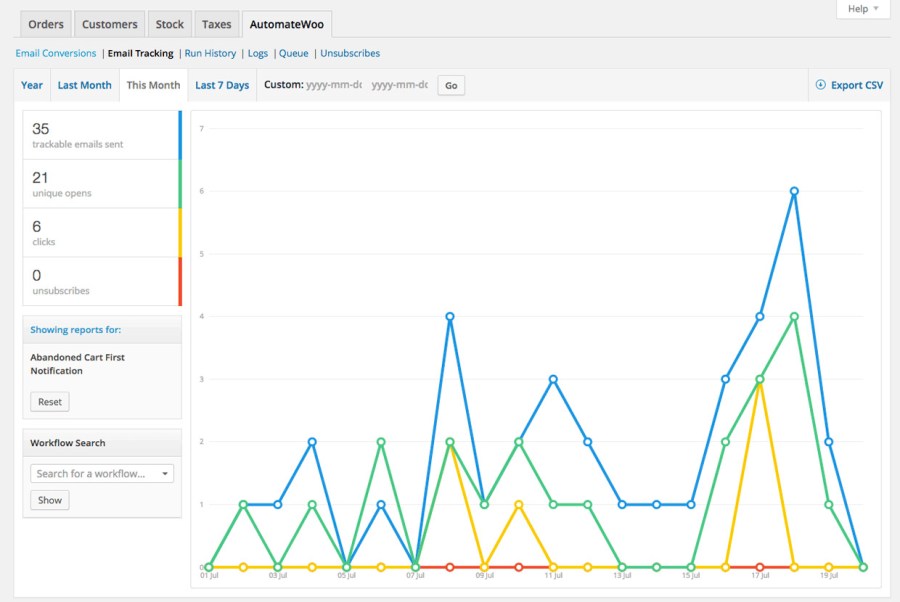View the Unsubscribes report

[x=350, y=53]
